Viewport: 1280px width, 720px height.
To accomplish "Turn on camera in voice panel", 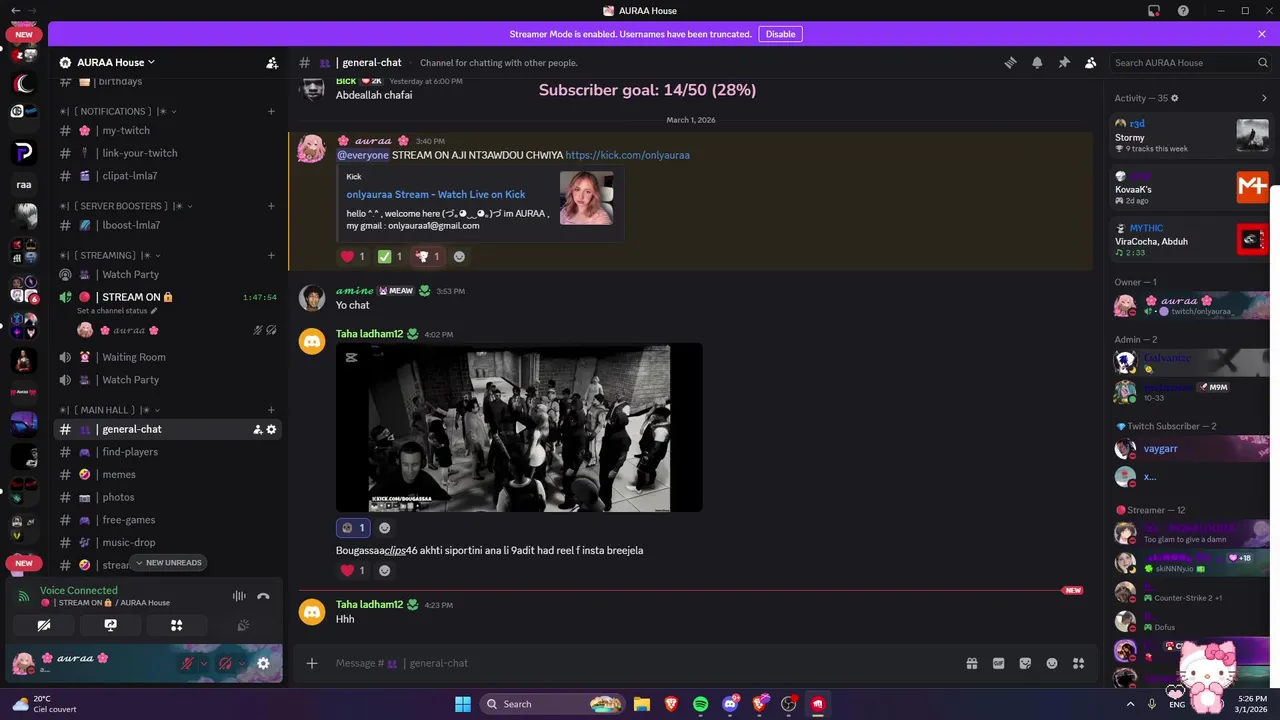I will (44, 625).
